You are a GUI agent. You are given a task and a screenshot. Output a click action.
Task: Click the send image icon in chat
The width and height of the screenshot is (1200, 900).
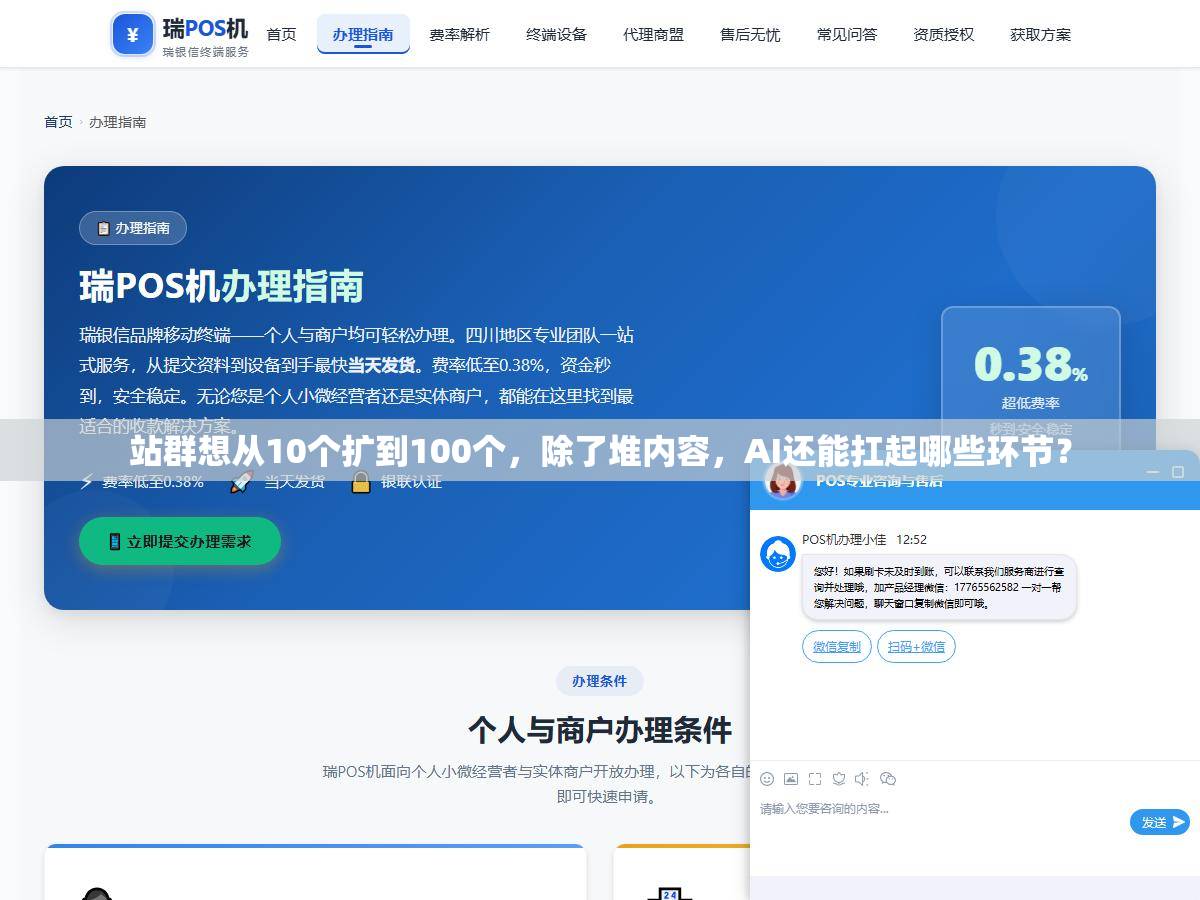[x=791, y=779]
